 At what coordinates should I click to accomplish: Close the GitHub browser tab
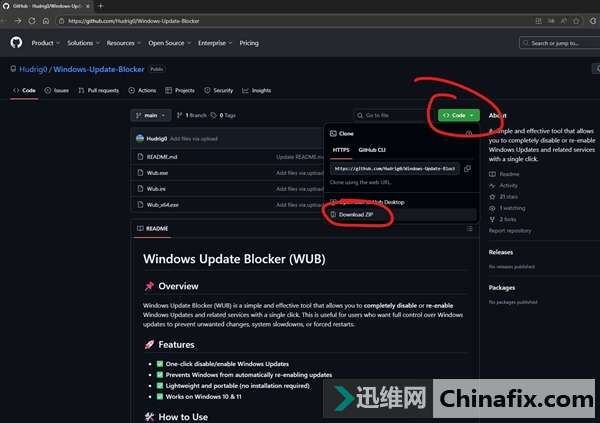coord(88,6)
